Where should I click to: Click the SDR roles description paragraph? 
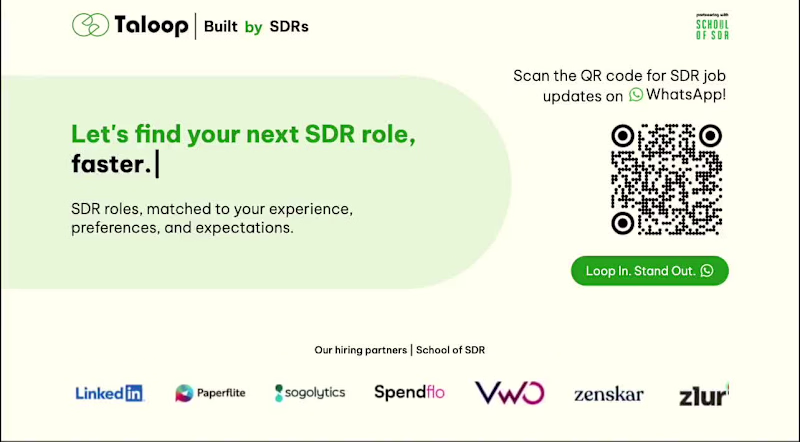[212, 219]
